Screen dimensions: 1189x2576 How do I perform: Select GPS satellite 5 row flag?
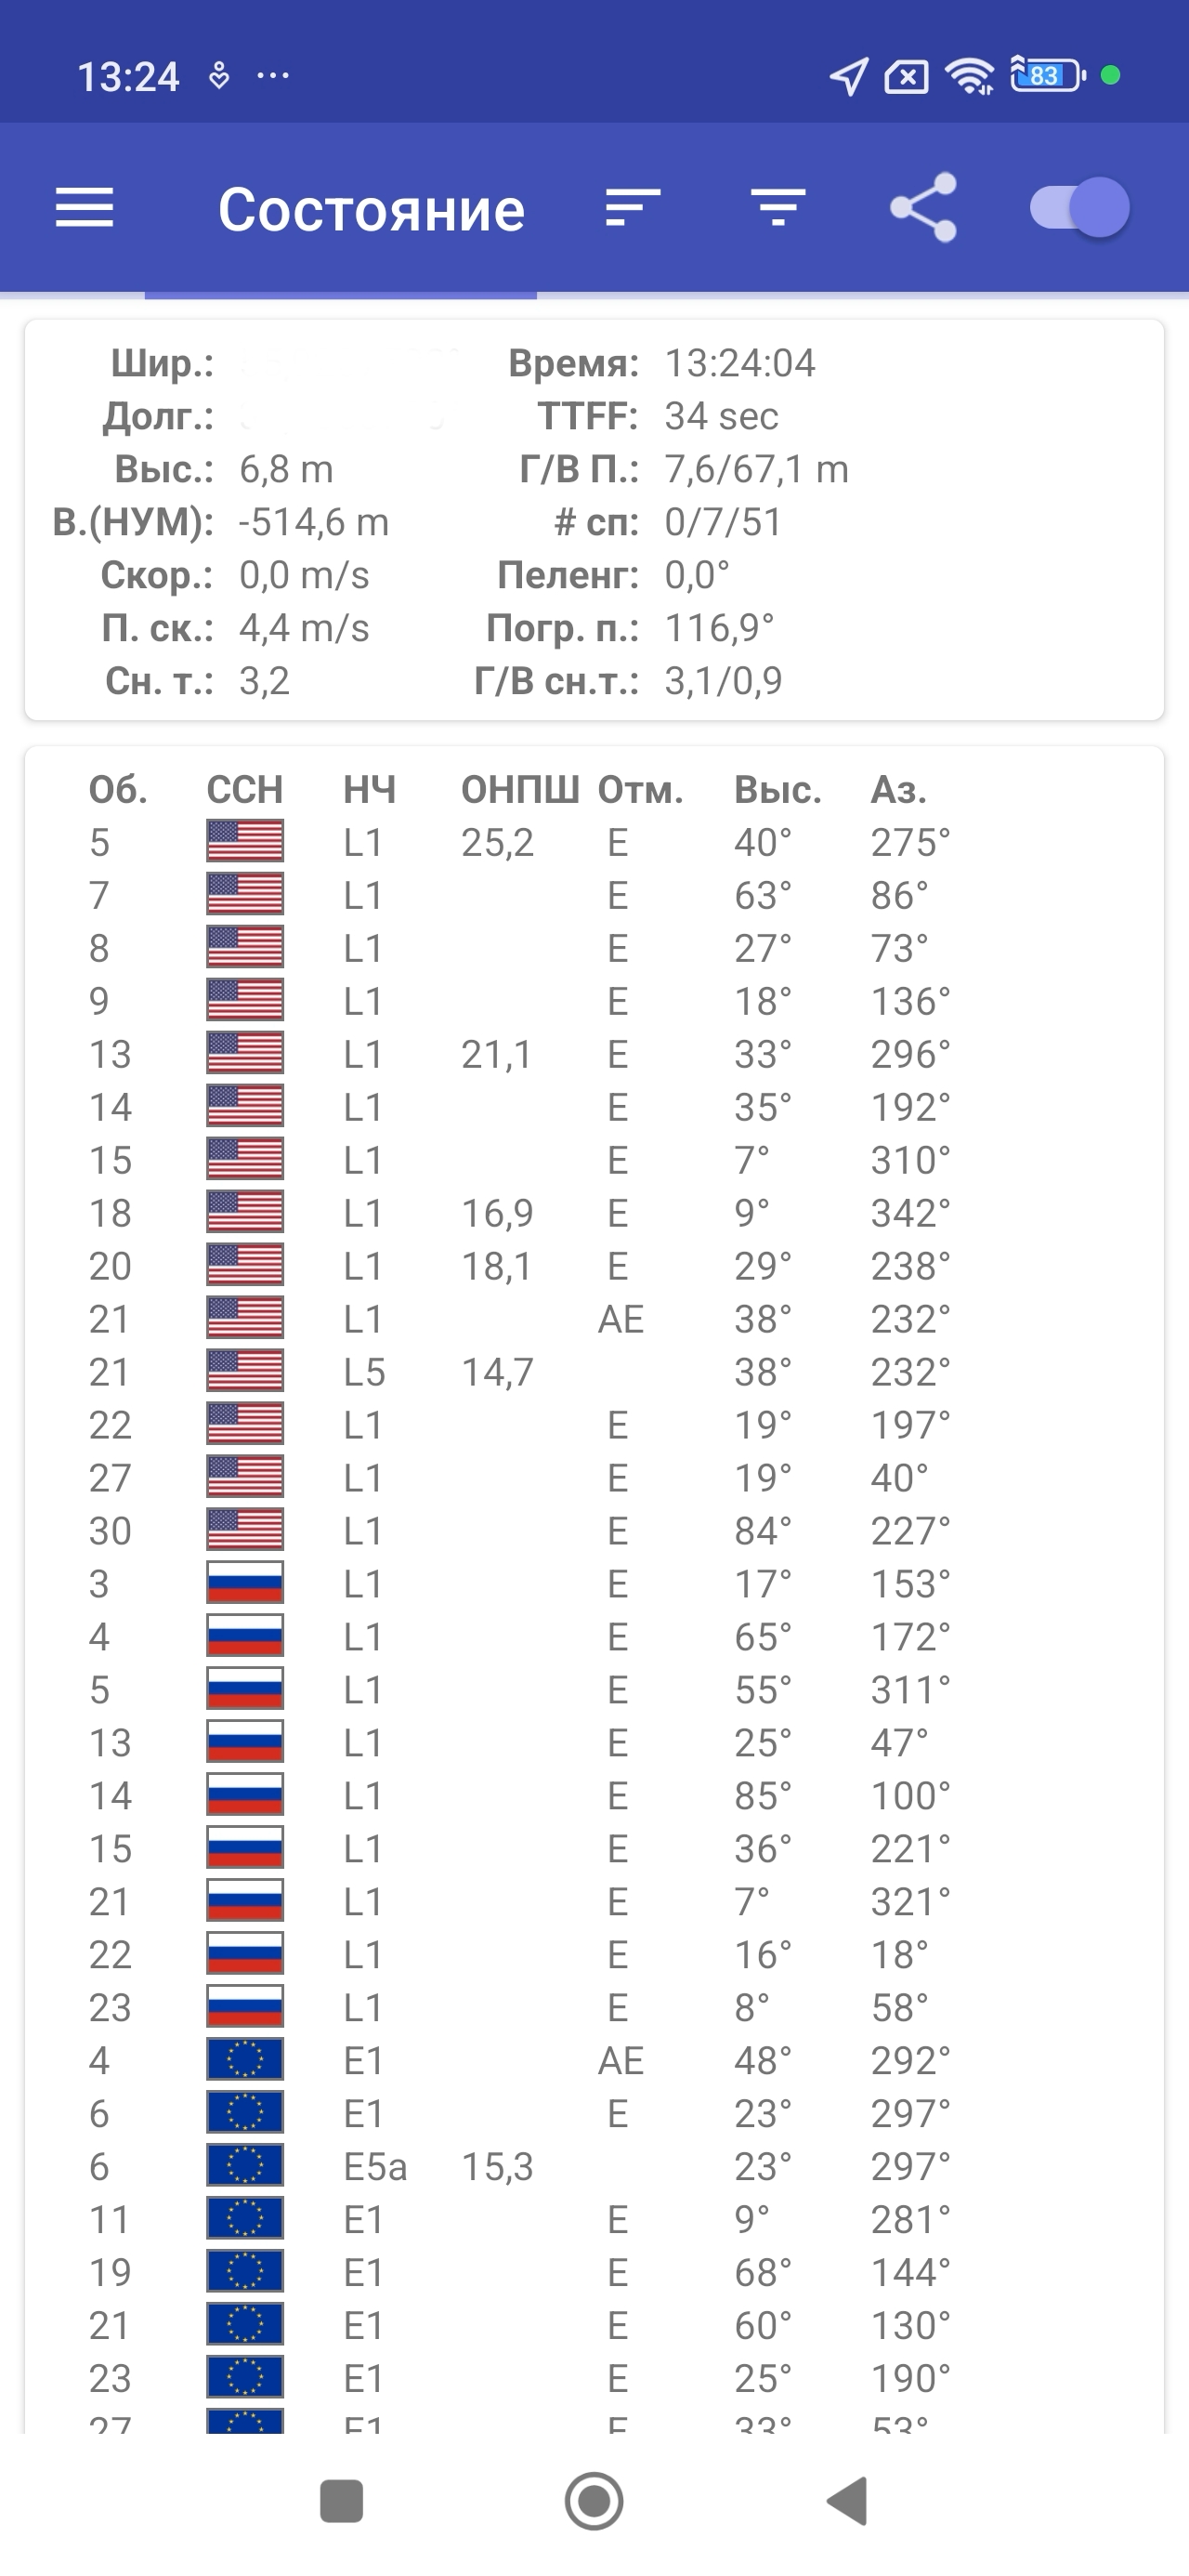click(x=245, y=842)
